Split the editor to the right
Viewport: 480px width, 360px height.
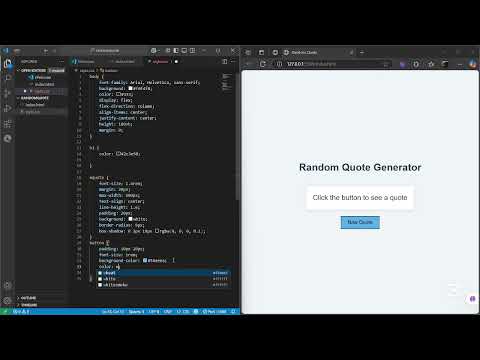[225, 61]
